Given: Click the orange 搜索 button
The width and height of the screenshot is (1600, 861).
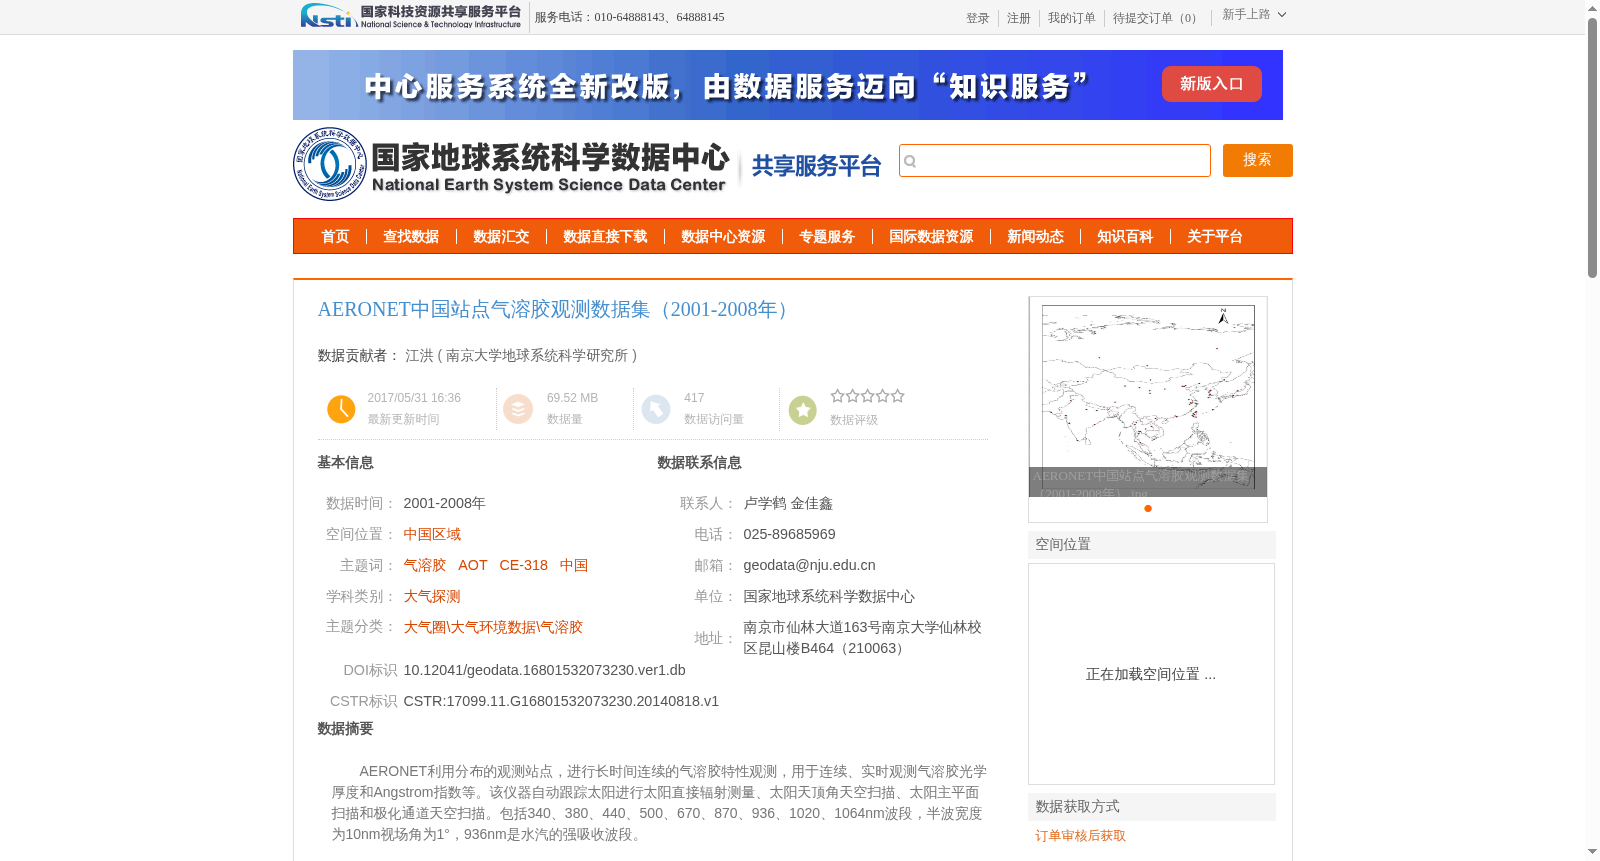Looking at the screenshot, I should point(1257,160).
